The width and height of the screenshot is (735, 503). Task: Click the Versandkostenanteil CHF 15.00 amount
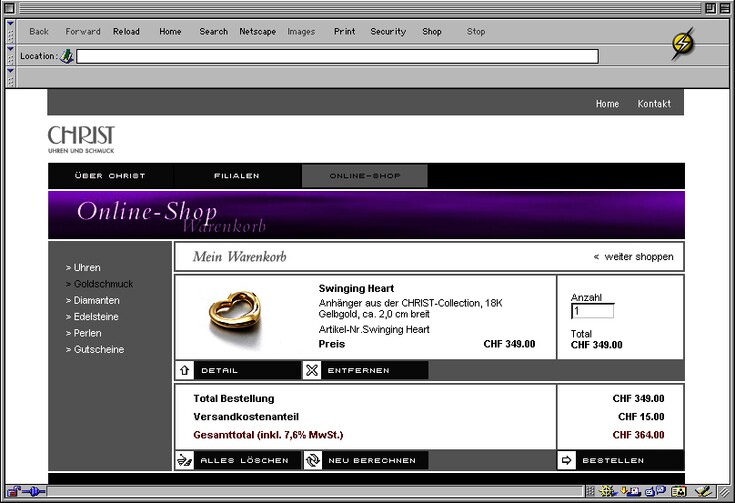click(641, 417)
